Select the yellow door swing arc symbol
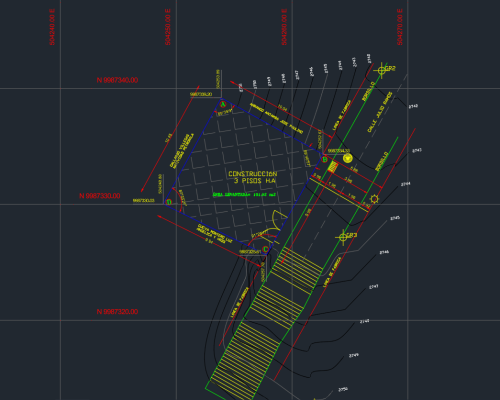Image resolution: width=500 pixels, height=400 pixels. tap(279, 221)
